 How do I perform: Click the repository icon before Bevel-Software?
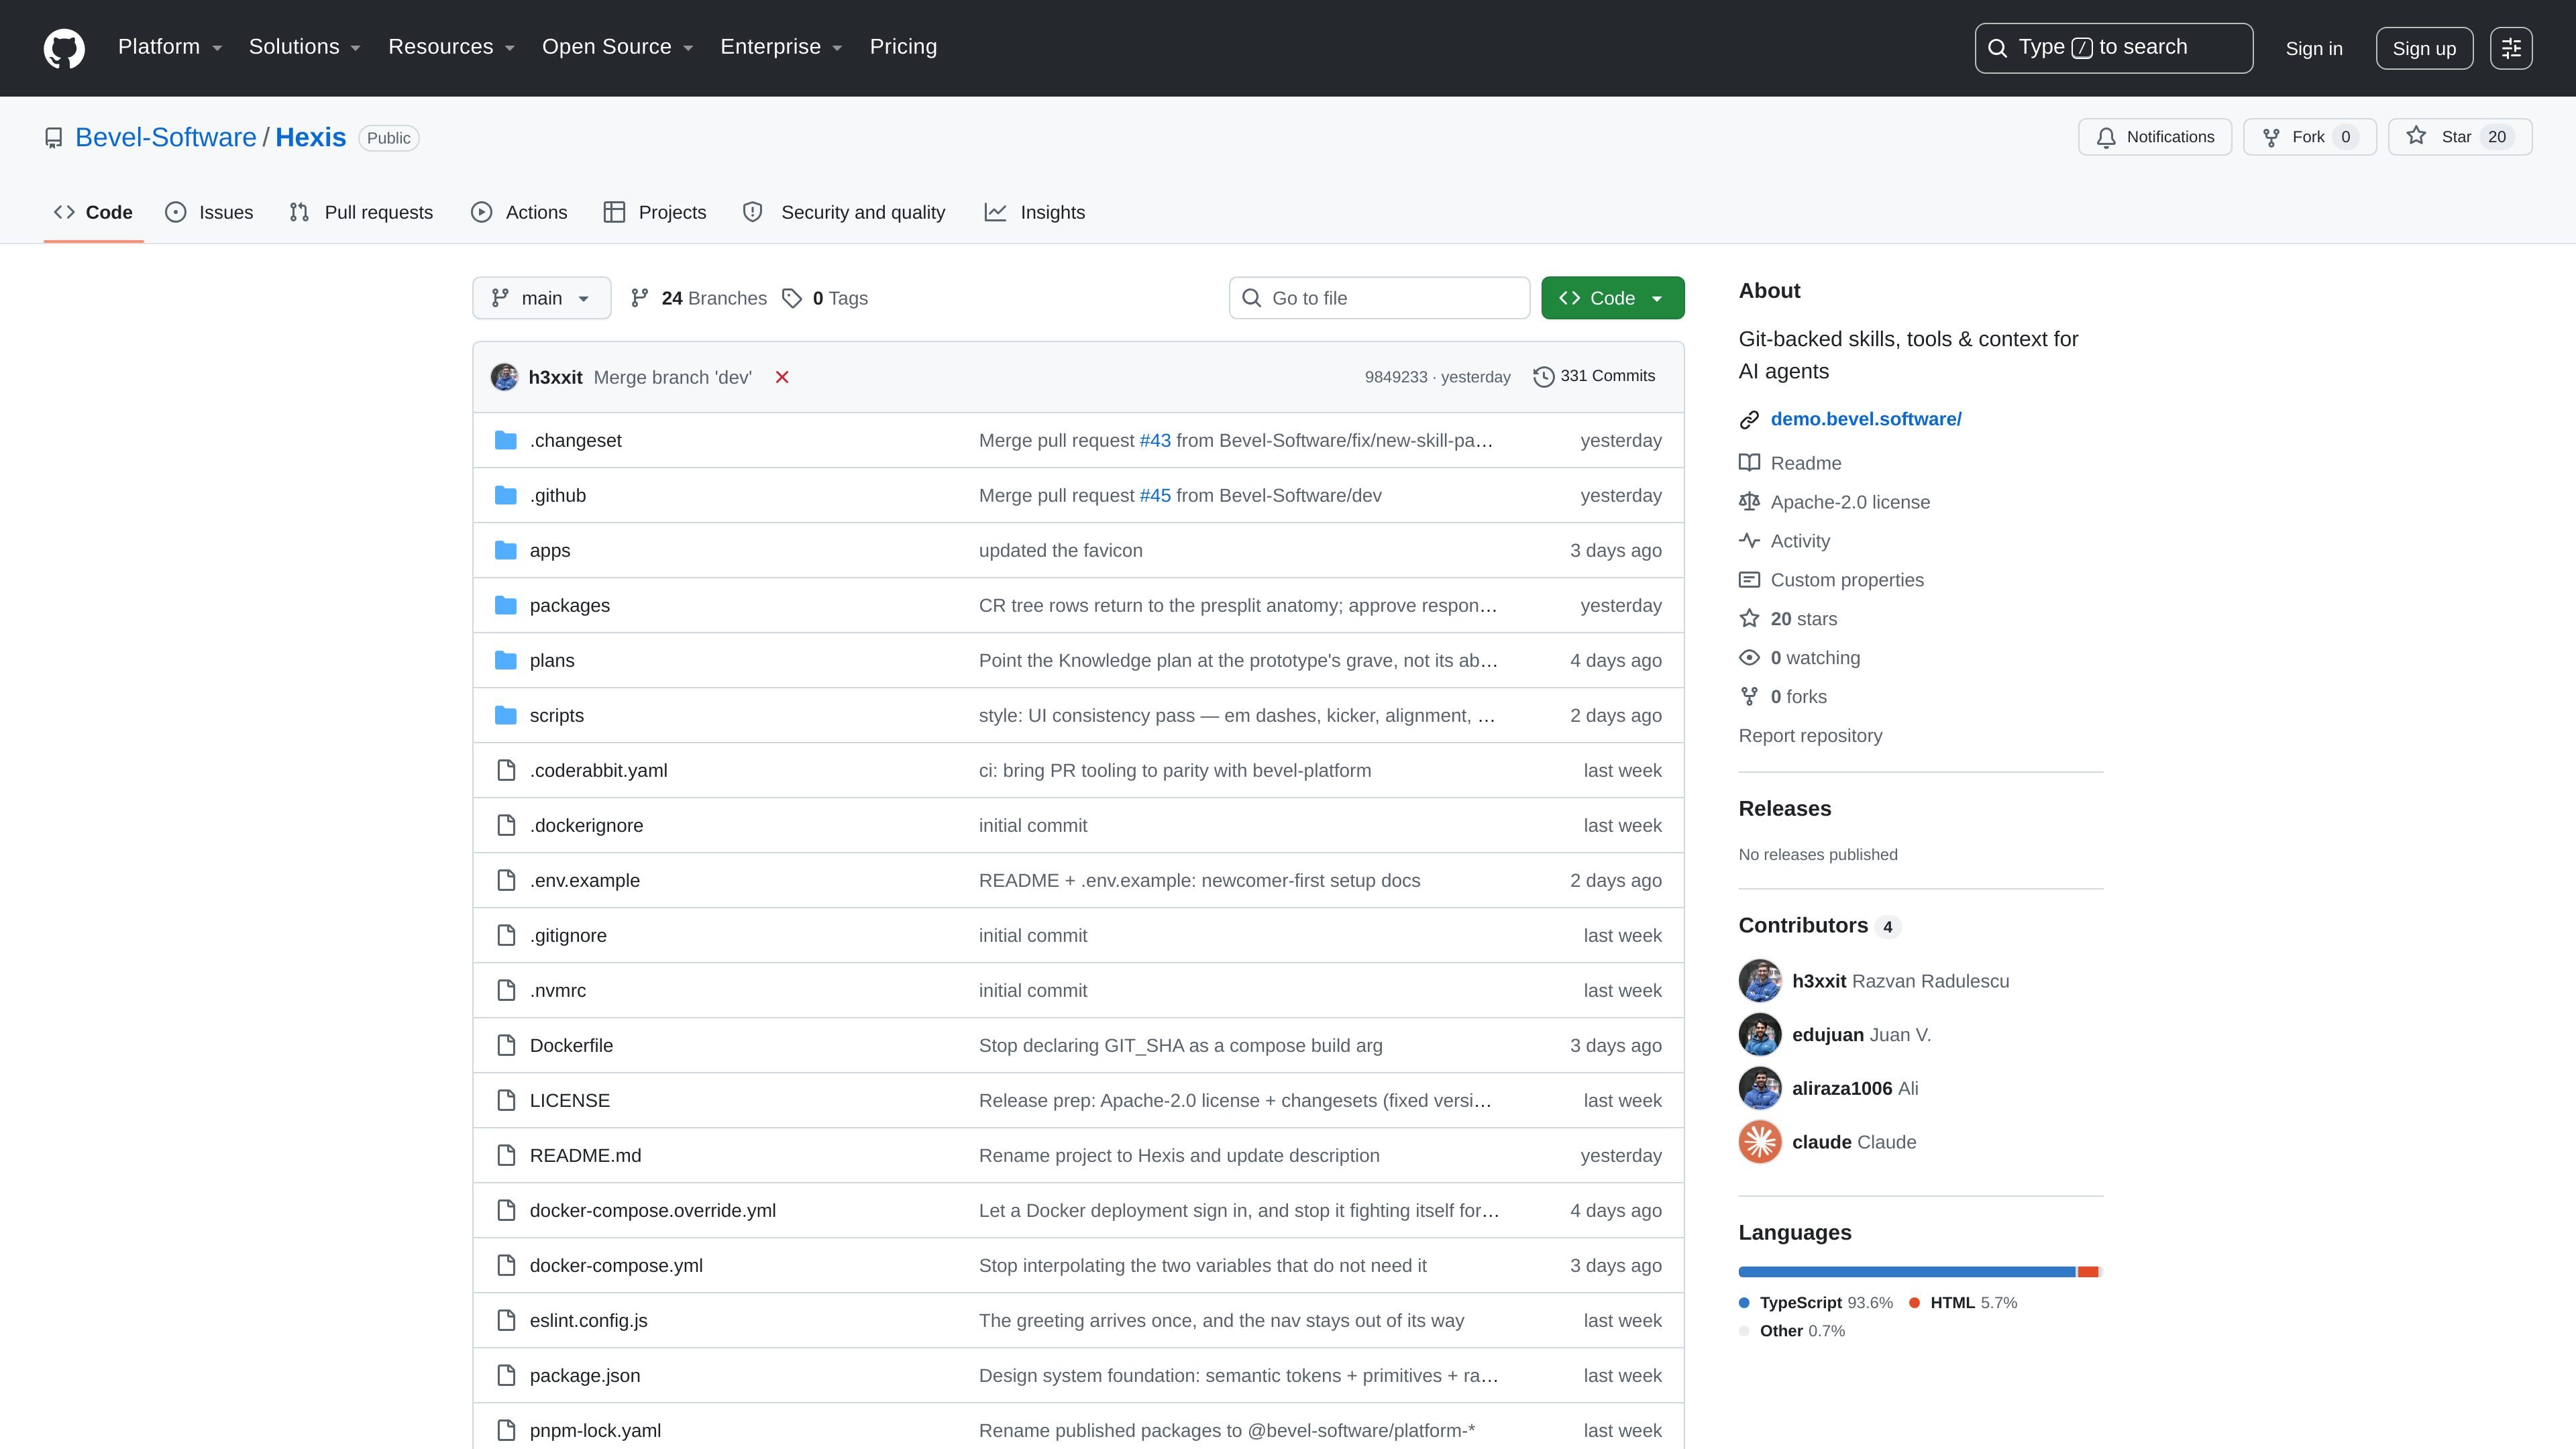[54, 138]
